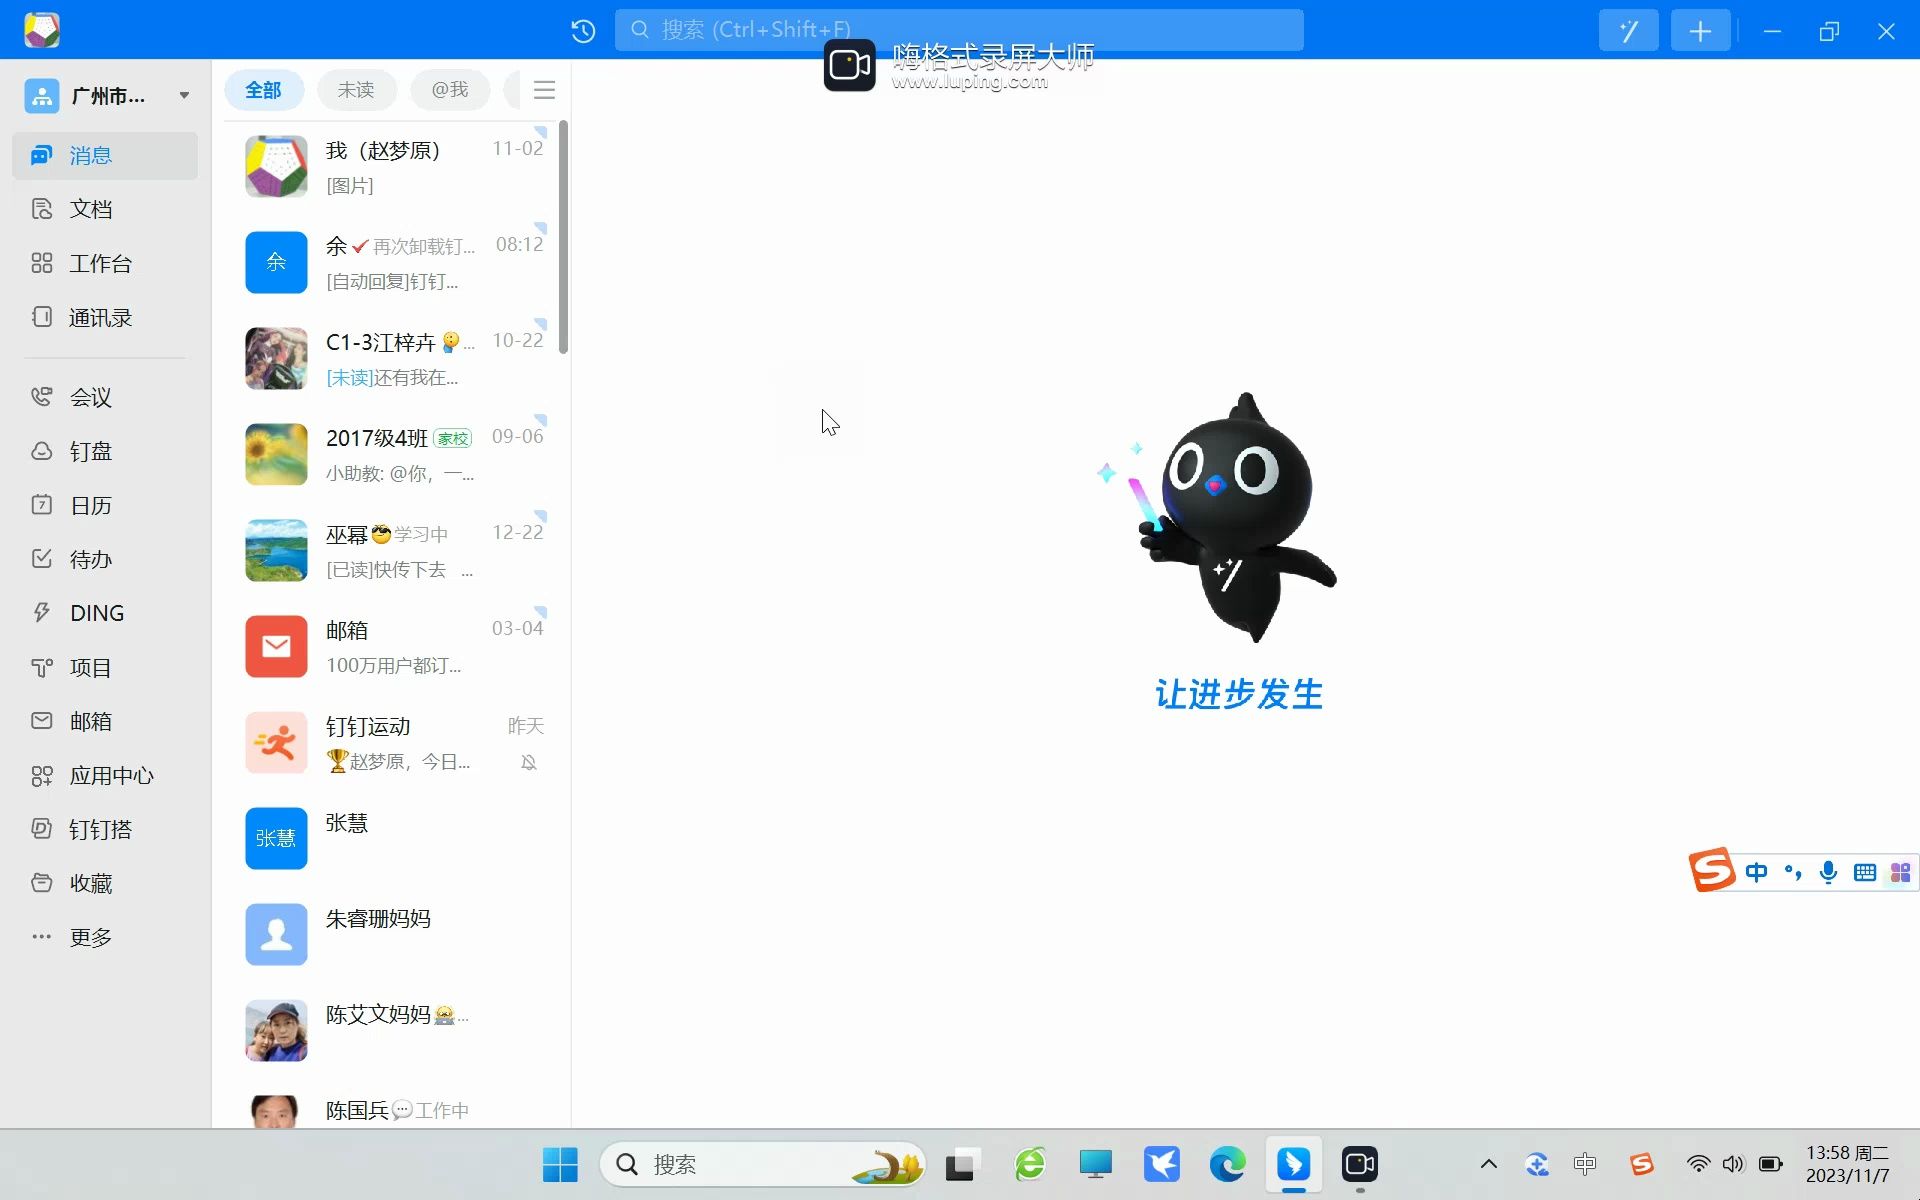
Task: Open the 日历 calendar
Action: (x=105, y=505)
